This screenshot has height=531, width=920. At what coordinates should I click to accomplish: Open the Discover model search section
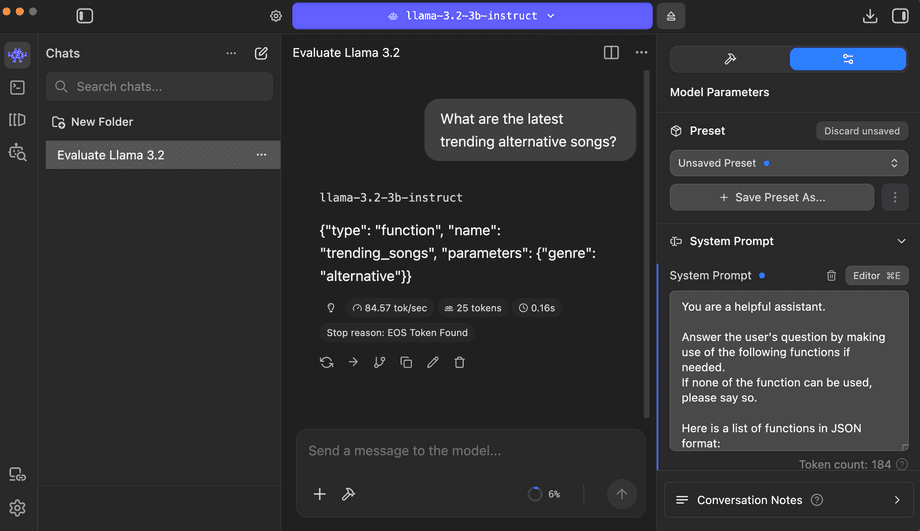pyautogui.click(x=18, y=153)
